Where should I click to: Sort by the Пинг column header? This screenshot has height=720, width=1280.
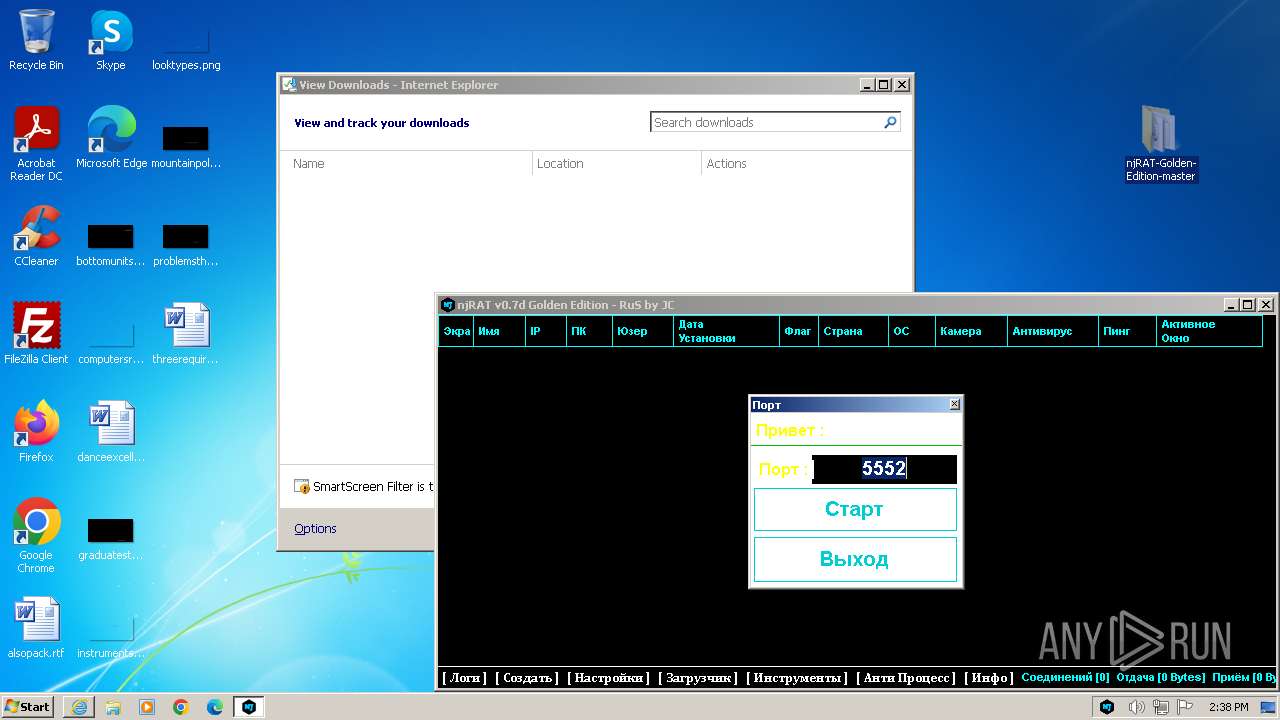click(x=1128, y=331)
